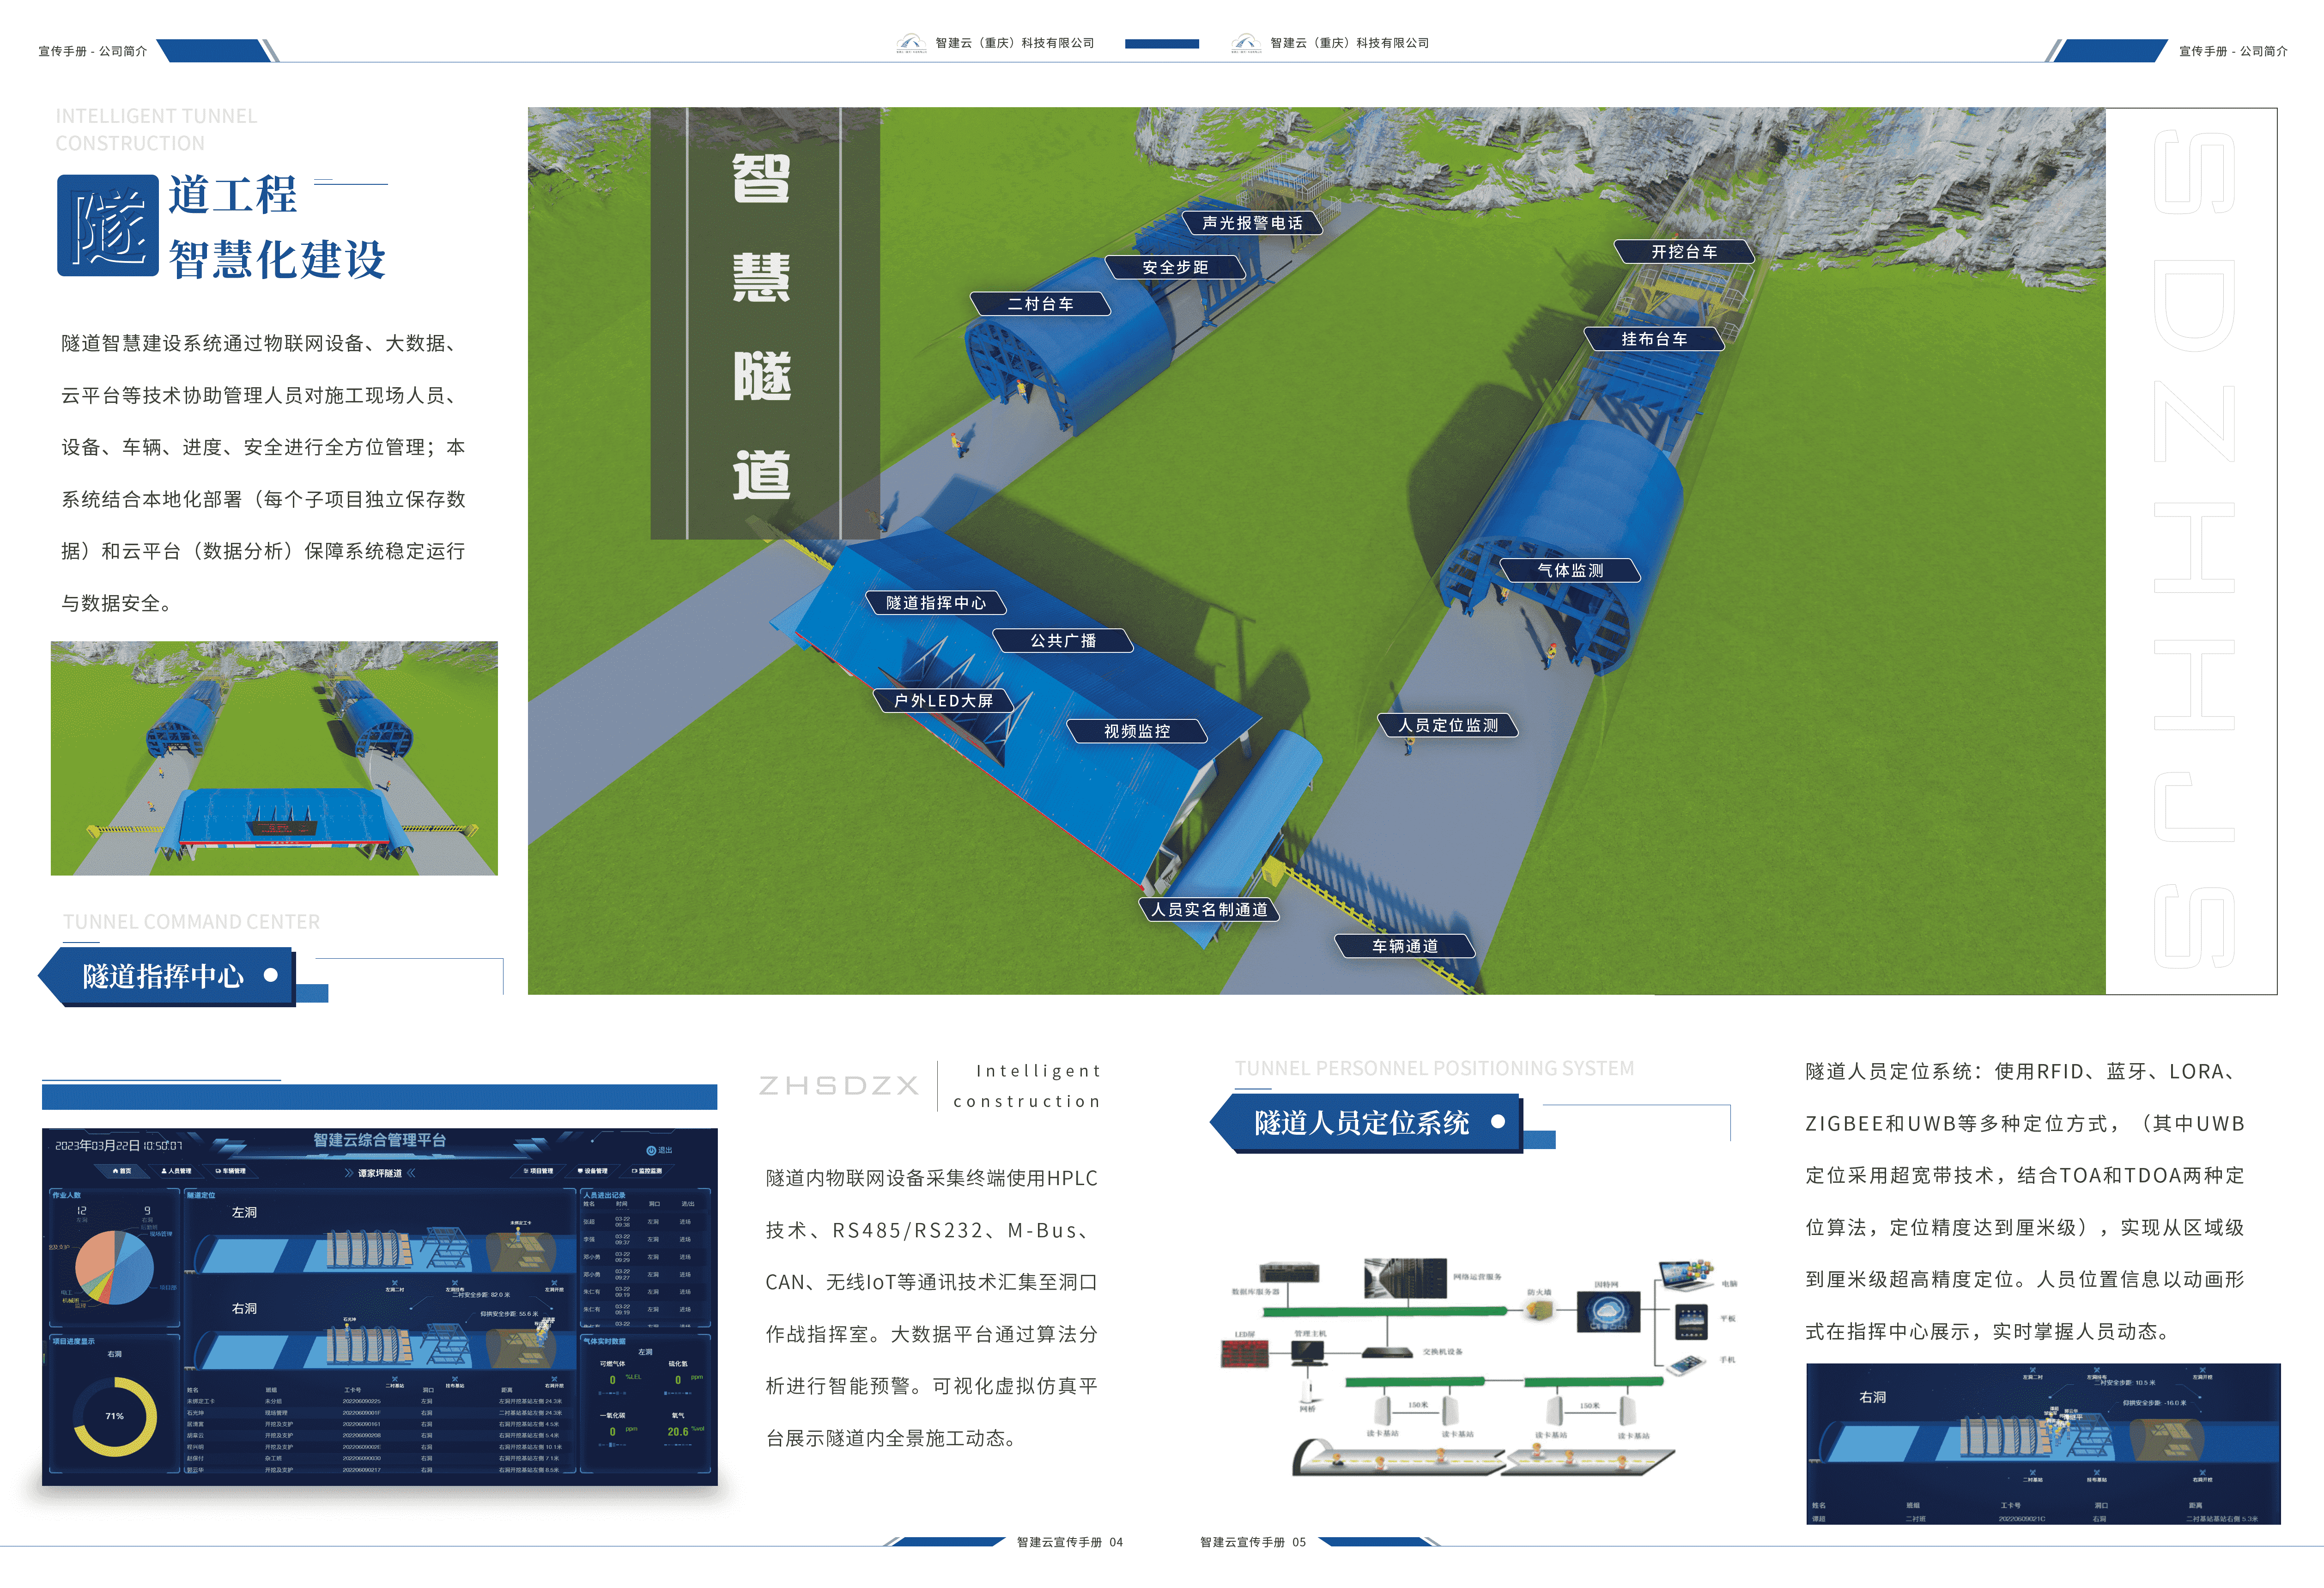This screenshot has height=1588, width=2324.
Task: Open the 首页 tab in dashboard
Action: coord(122,1171)
